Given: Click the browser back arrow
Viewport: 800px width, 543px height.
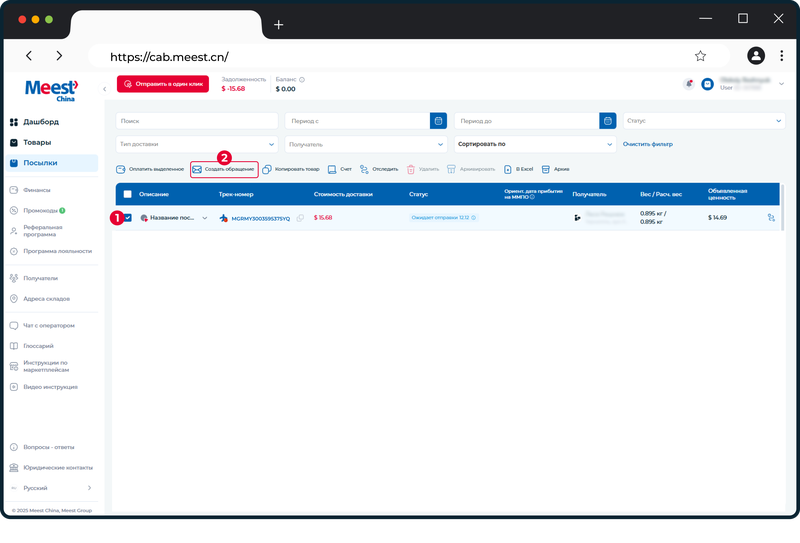Looking at the screenshot, I should pyautogui.click(x=29, y=56).
